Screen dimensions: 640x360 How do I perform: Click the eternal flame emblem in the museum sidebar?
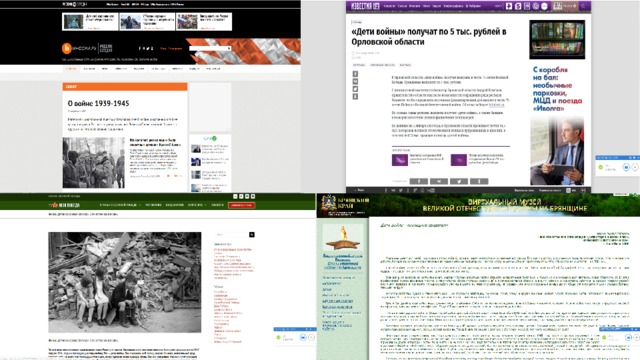tap(343, 238)
